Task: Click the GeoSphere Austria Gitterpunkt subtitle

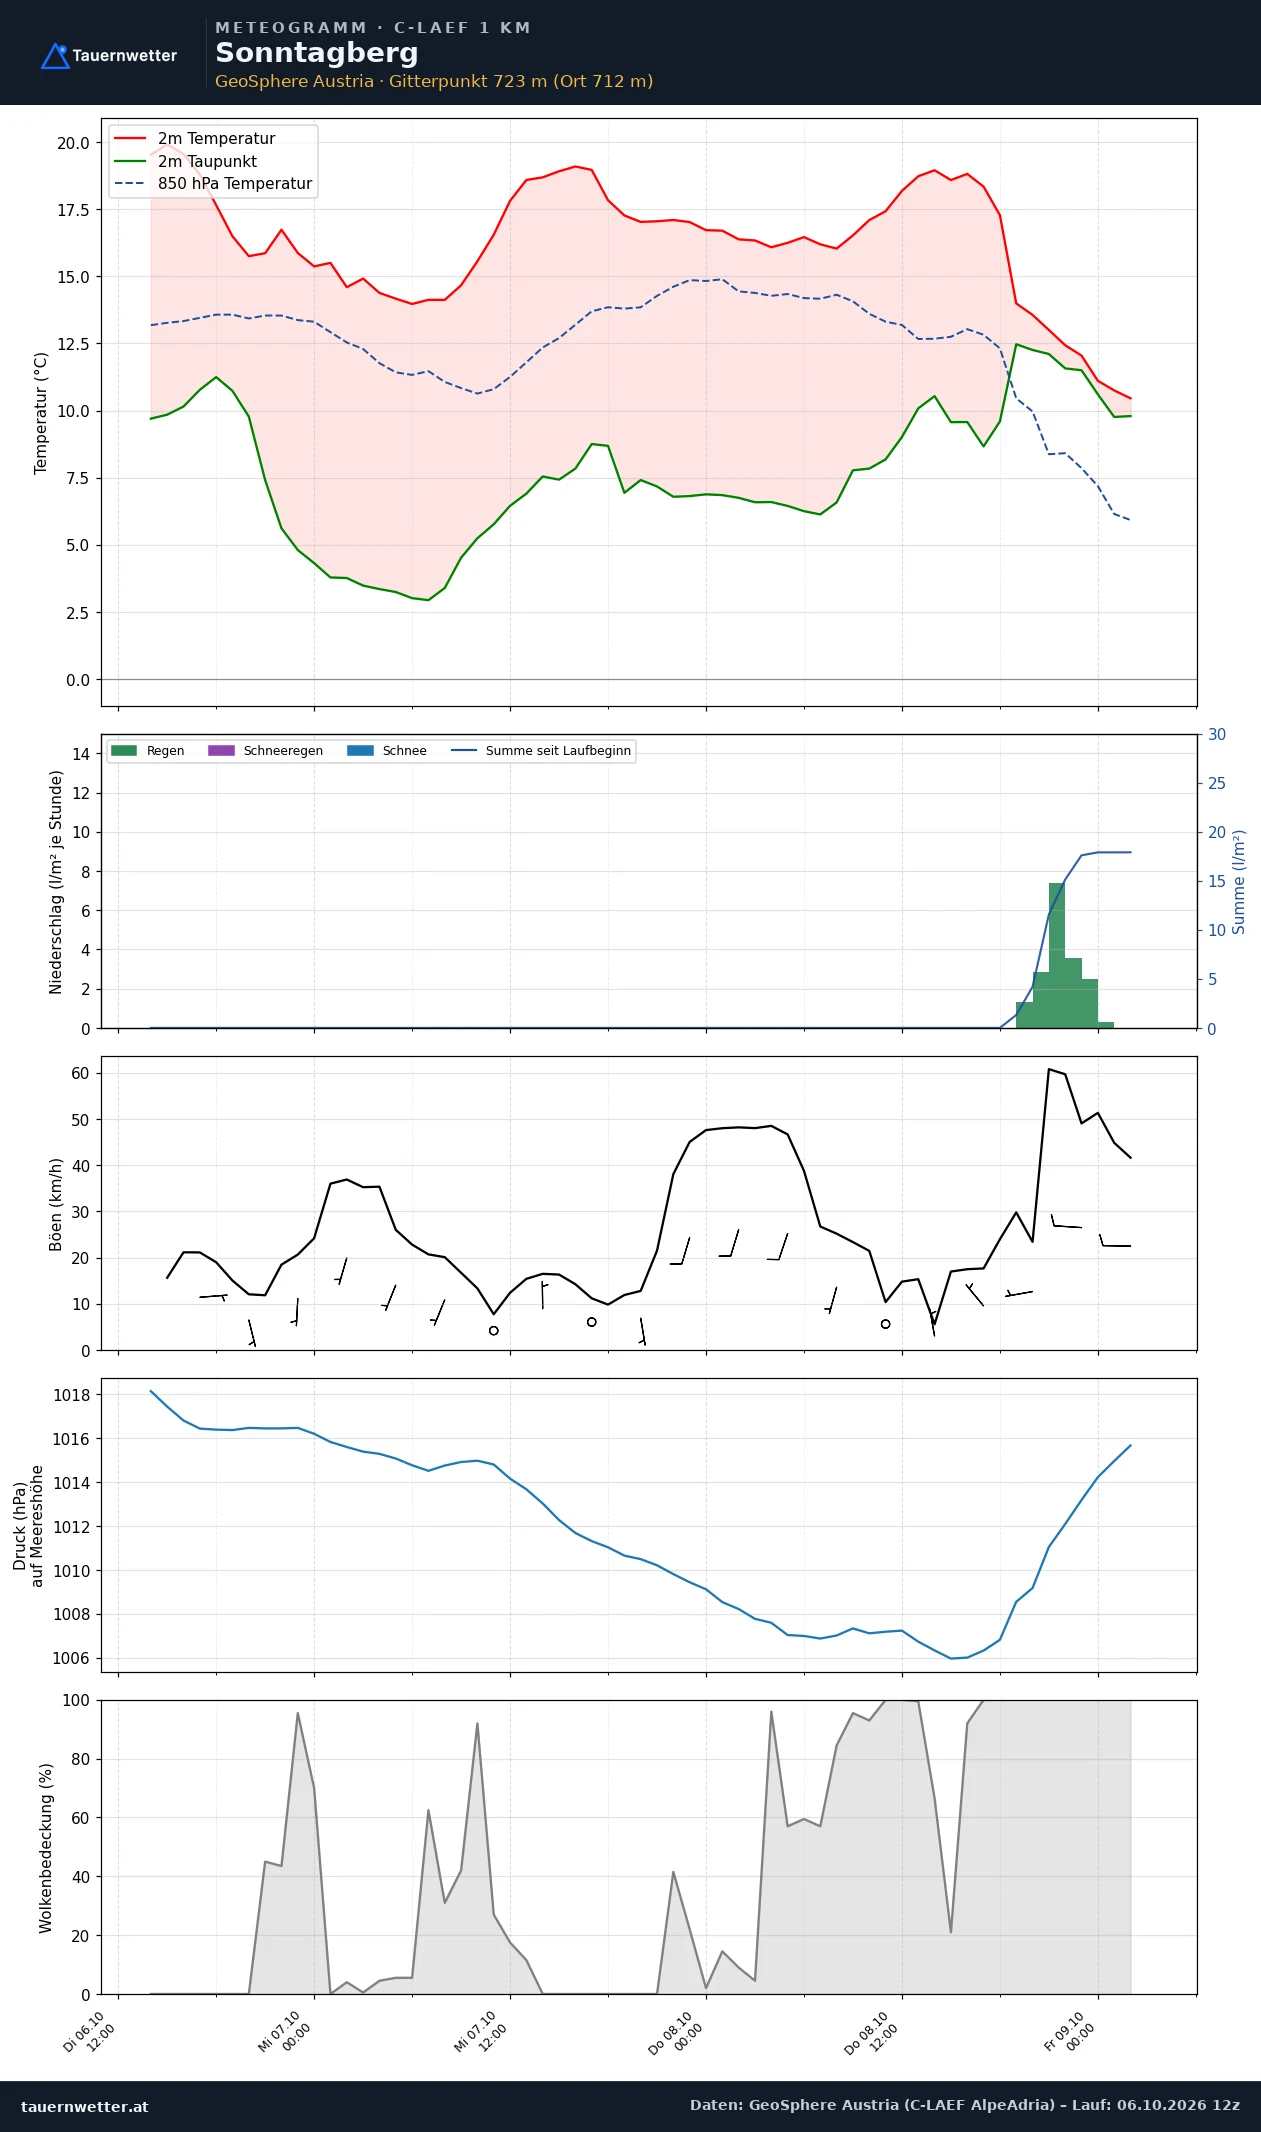Action: tap(434, 82)
